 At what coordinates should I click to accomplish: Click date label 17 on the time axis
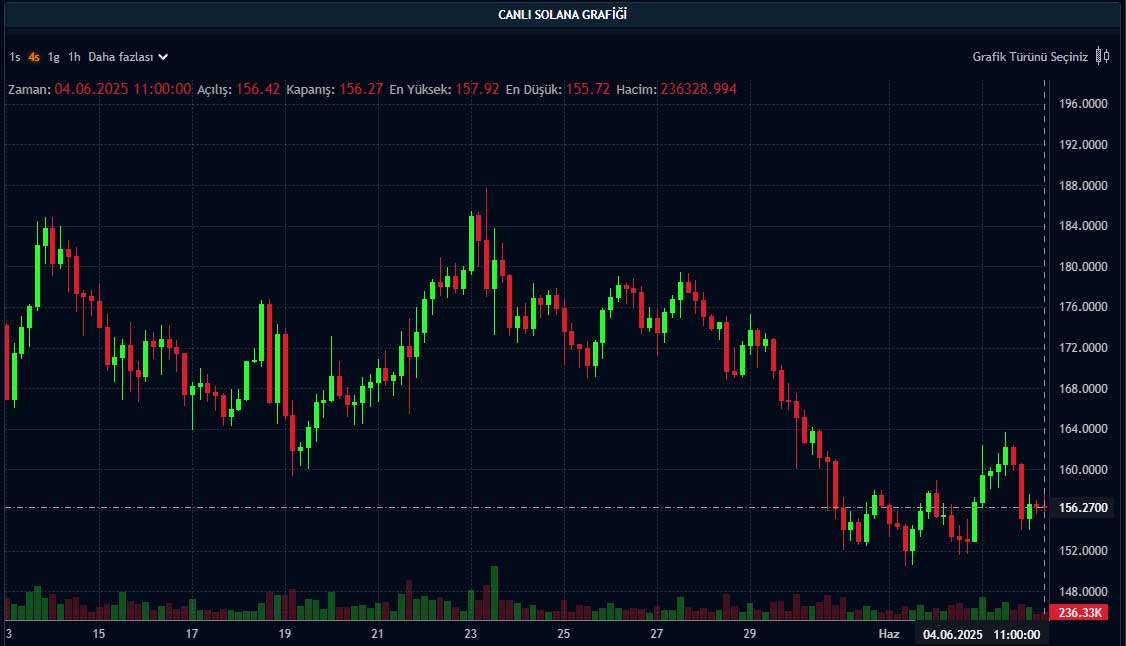click(192, 634)
